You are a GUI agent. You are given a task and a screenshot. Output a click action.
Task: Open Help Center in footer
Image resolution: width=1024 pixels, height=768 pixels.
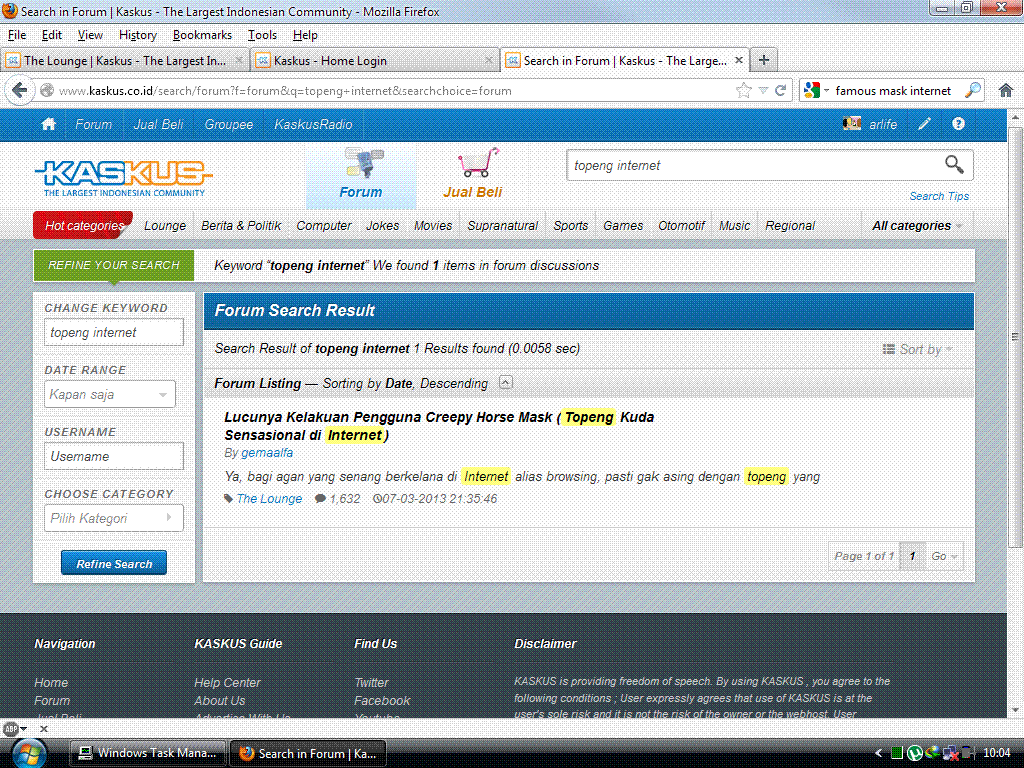(x=227, y=682)
